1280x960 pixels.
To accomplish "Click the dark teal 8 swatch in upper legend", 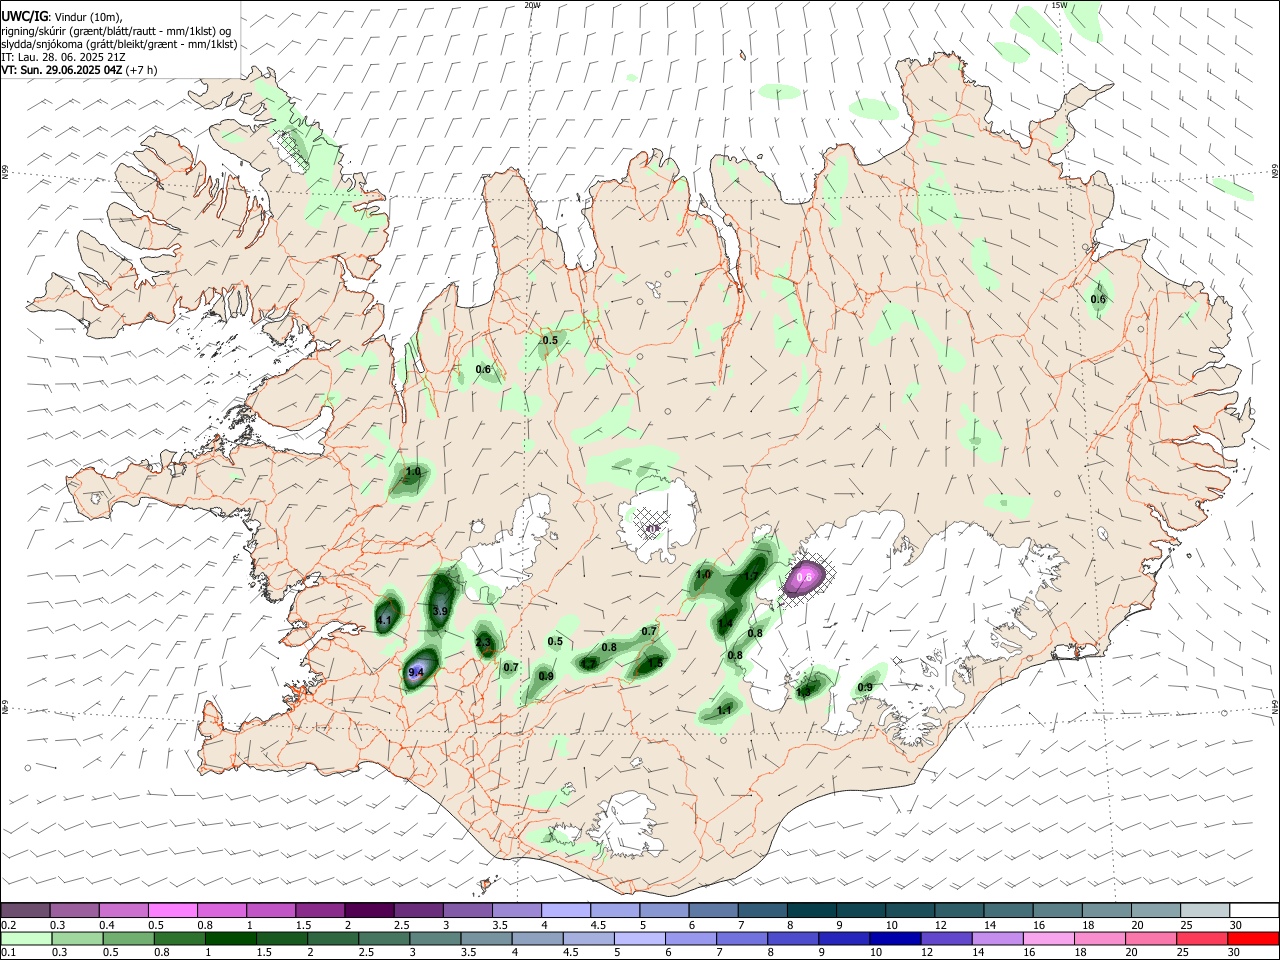I will [811, 910].
